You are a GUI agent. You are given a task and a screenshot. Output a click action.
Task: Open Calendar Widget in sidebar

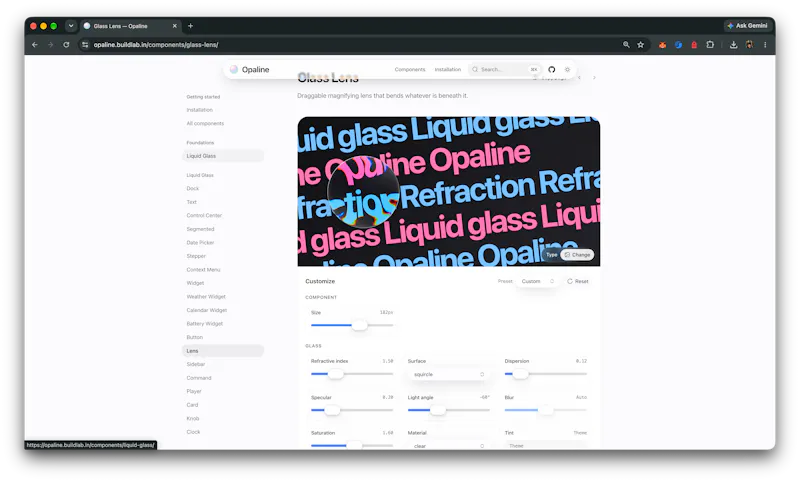click(x=207, y=310)
